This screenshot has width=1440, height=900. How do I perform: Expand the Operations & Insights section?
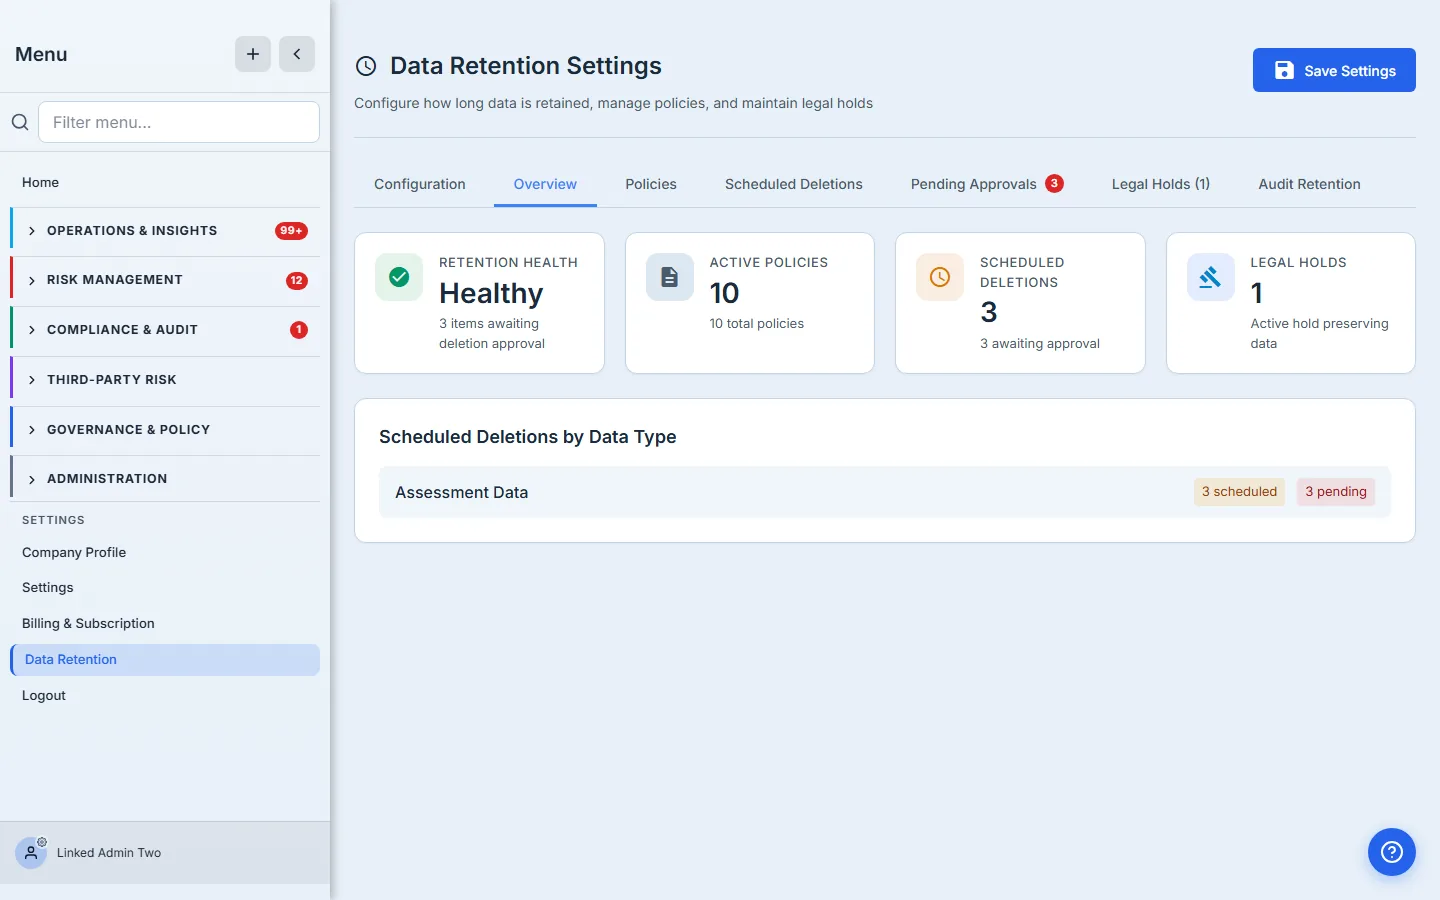[165, 231]
